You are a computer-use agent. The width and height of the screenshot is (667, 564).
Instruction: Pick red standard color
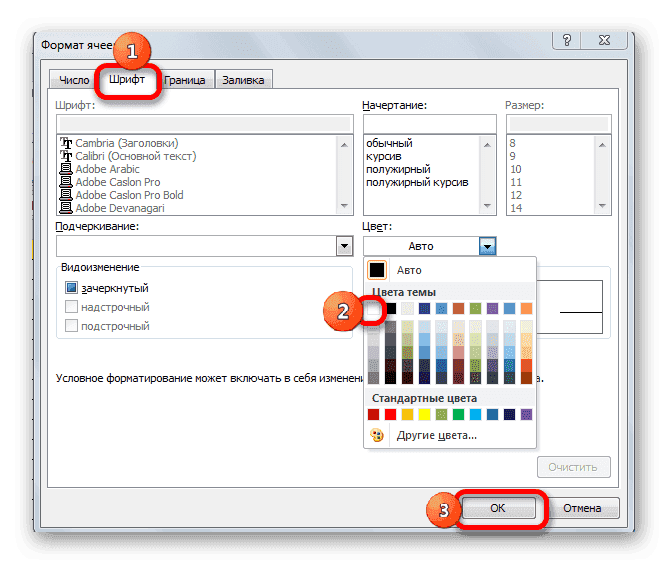point(391,414)
